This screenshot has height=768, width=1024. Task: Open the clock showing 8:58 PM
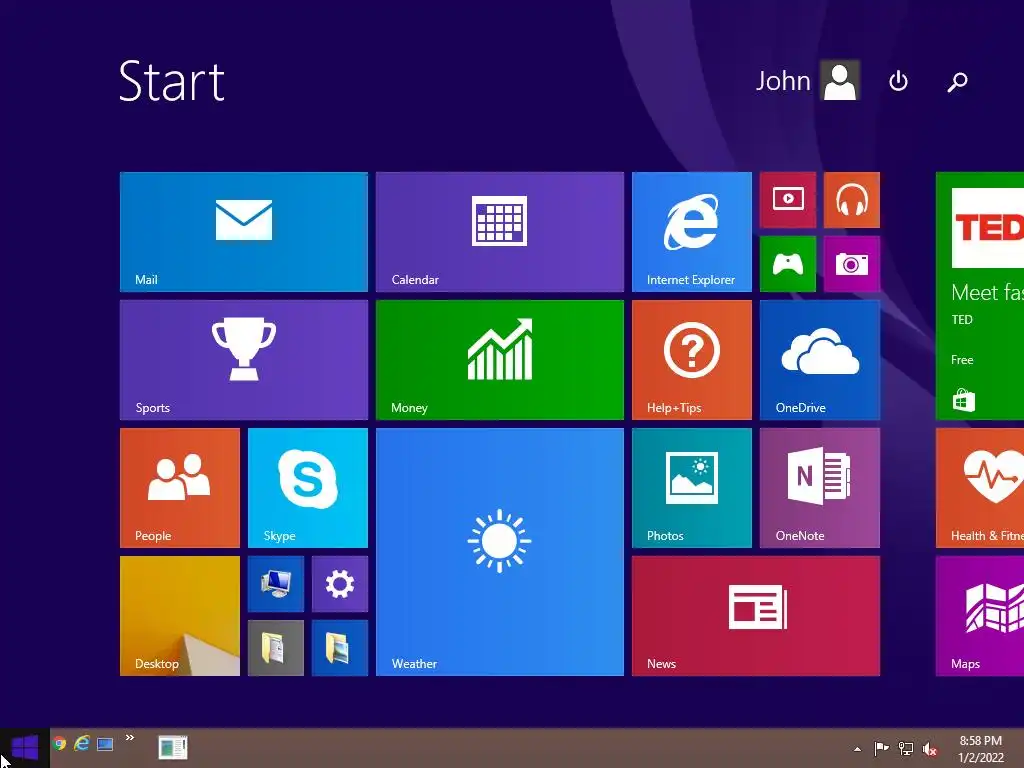[x=980, y=749]
